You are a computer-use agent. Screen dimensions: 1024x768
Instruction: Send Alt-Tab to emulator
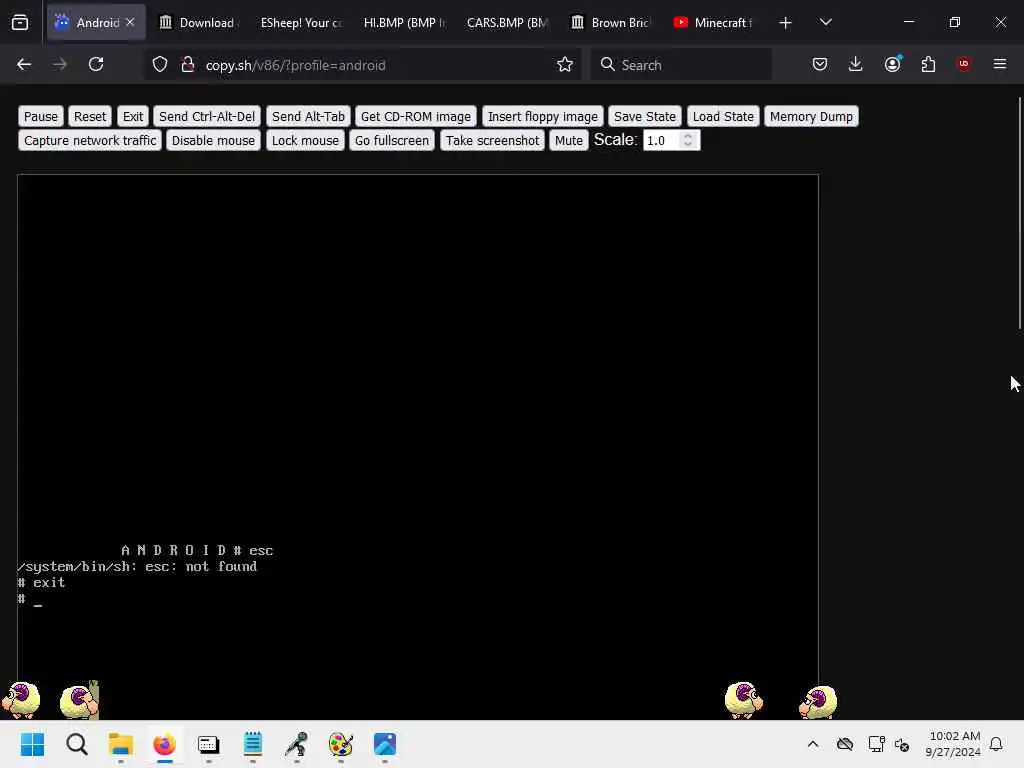tap(308, 116)
